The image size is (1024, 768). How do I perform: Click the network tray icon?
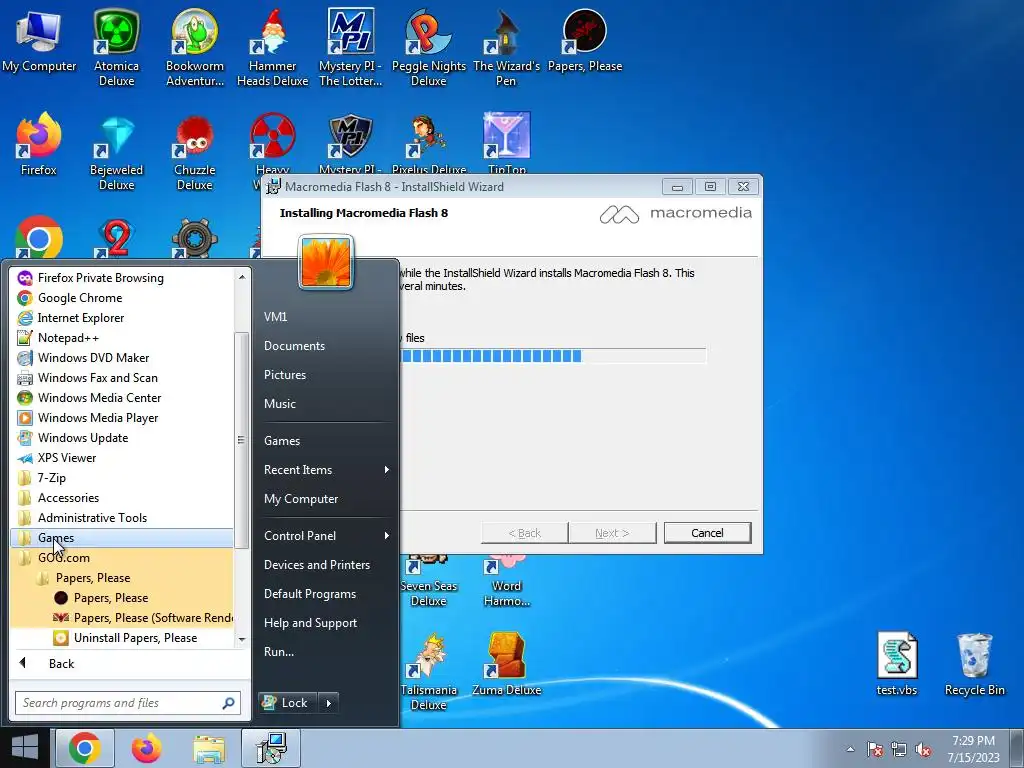click(899, 749)
